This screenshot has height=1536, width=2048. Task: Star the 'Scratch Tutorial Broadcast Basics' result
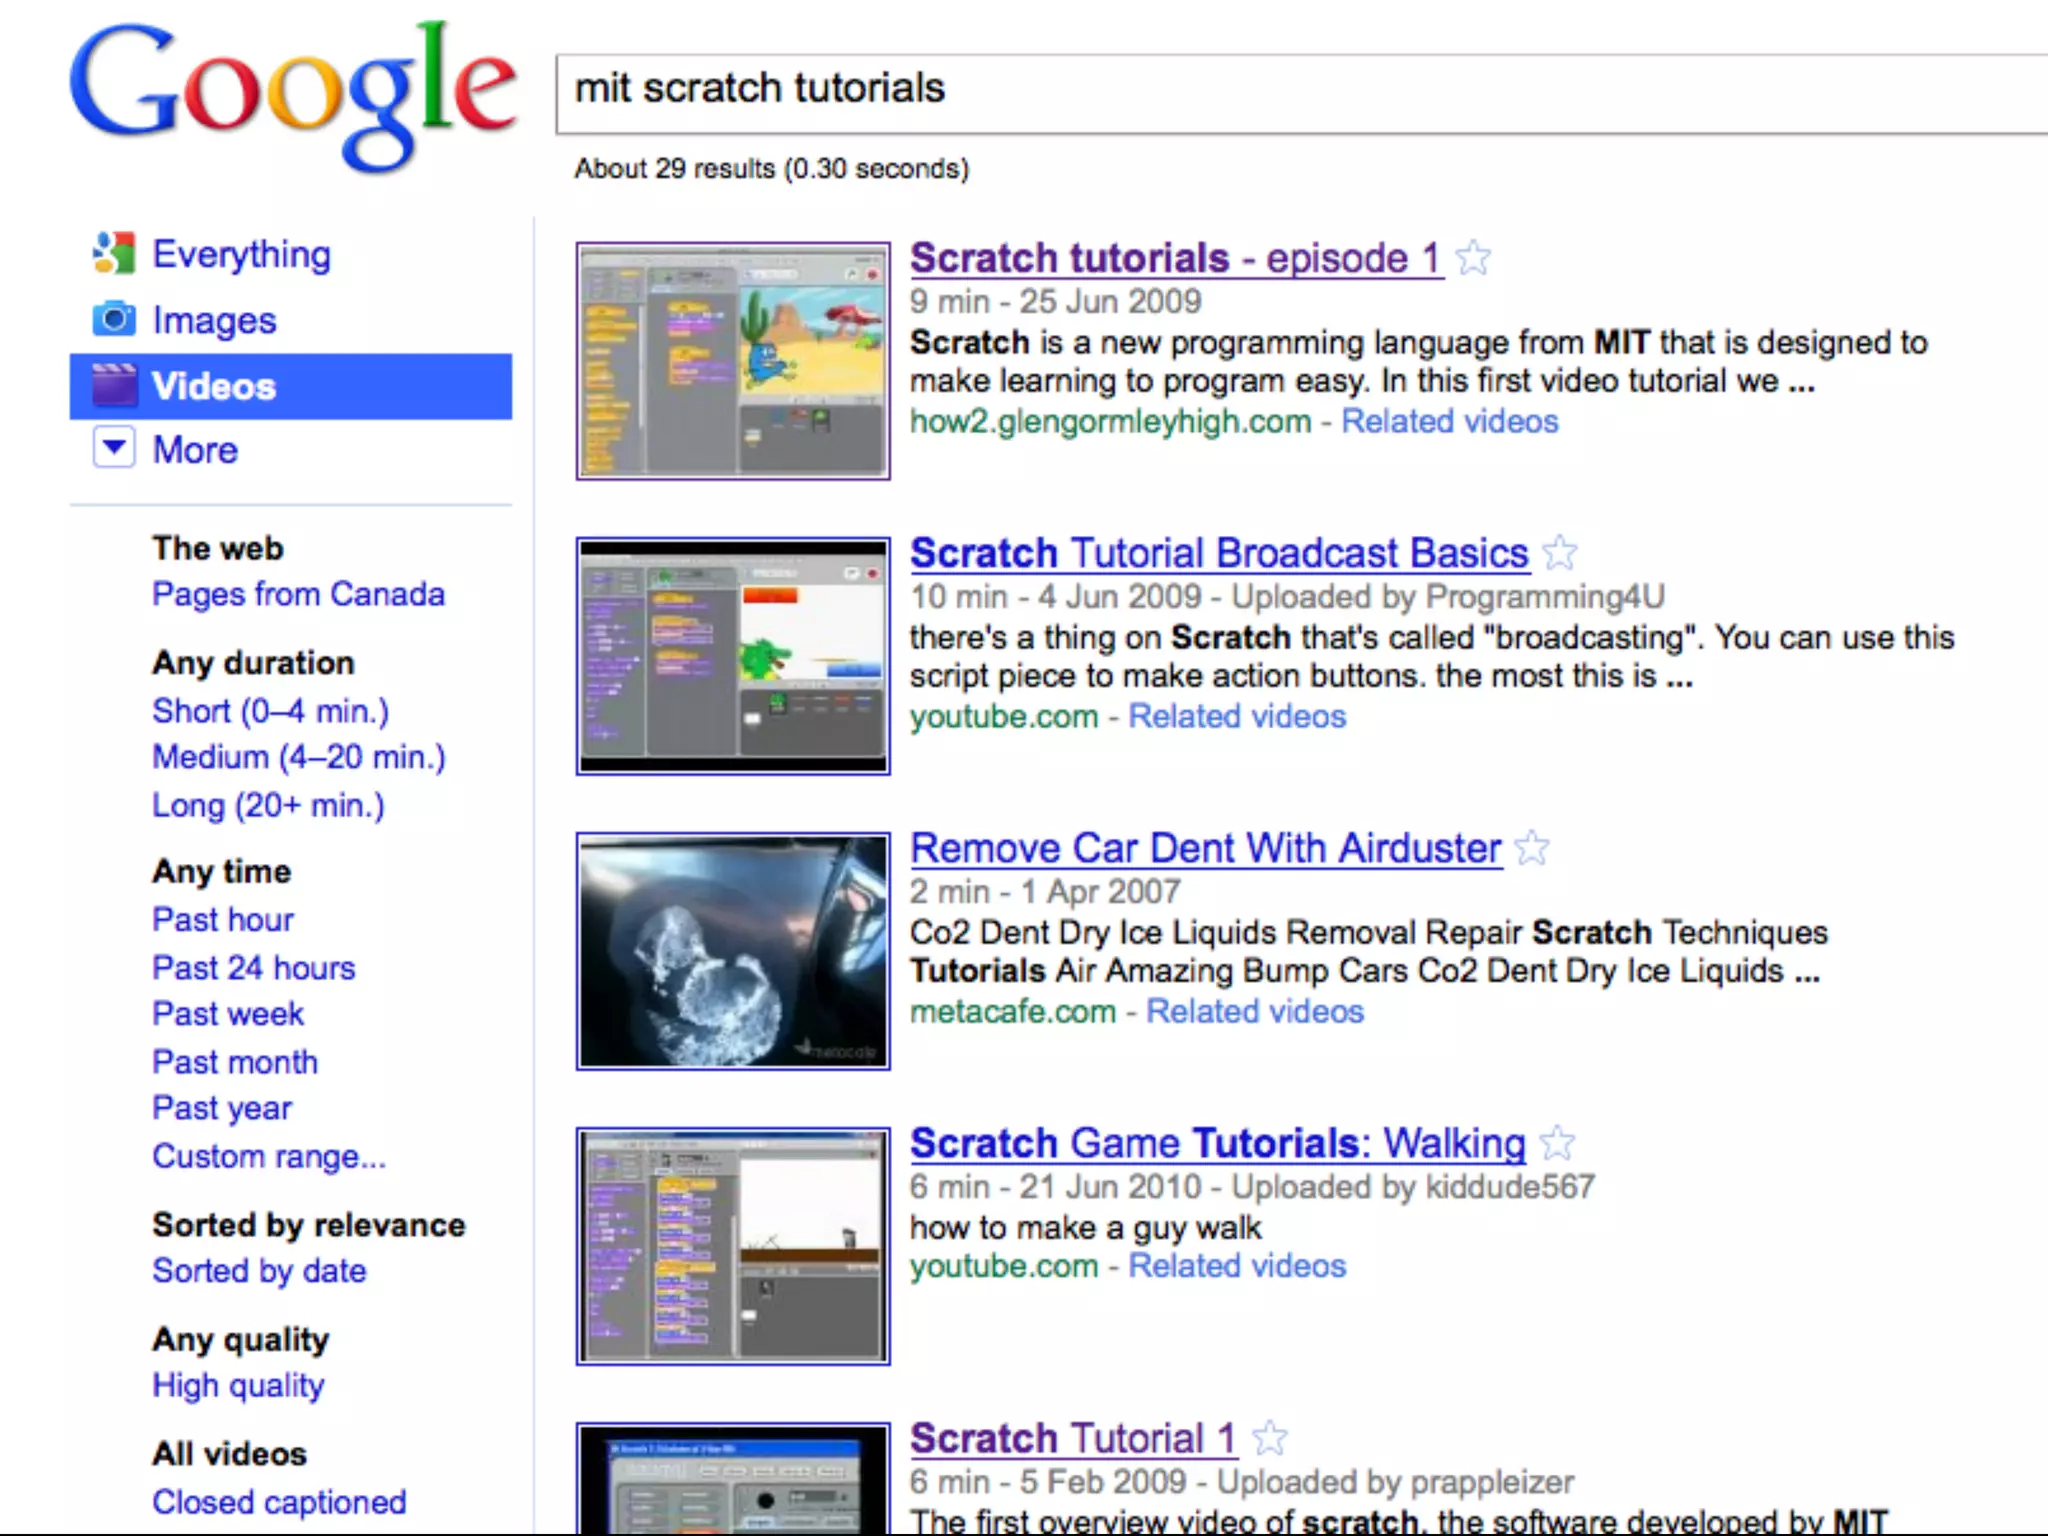click(1559, 553)
